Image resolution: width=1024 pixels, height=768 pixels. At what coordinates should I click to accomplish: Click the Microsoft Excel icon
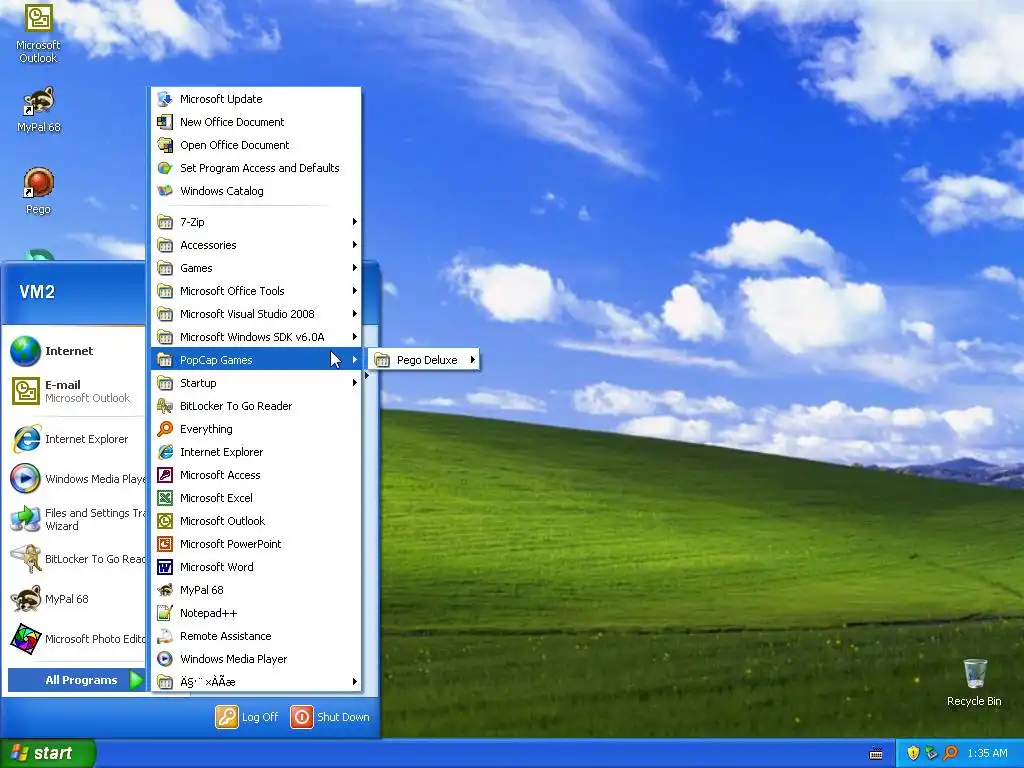165,498
